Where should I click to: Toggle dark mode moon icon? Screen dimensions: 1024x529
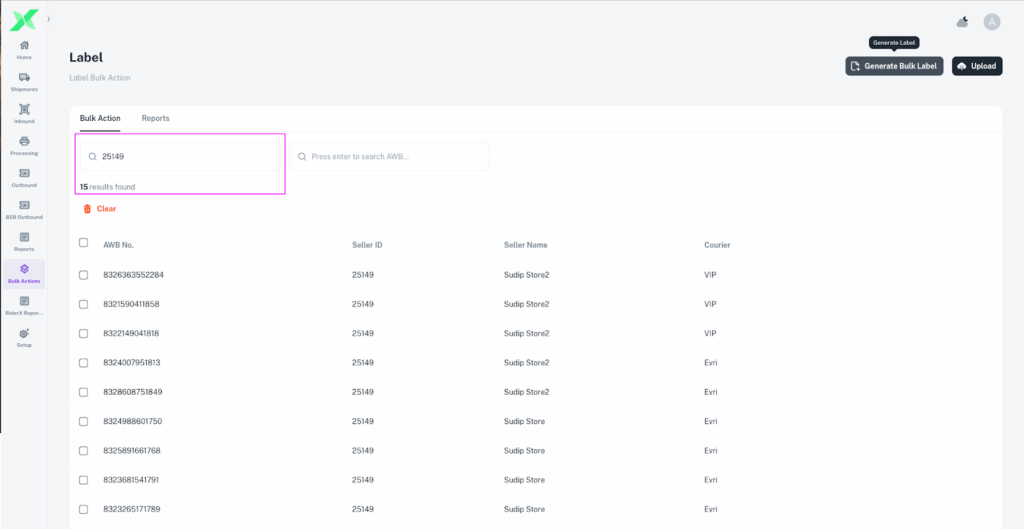point(962,22)
